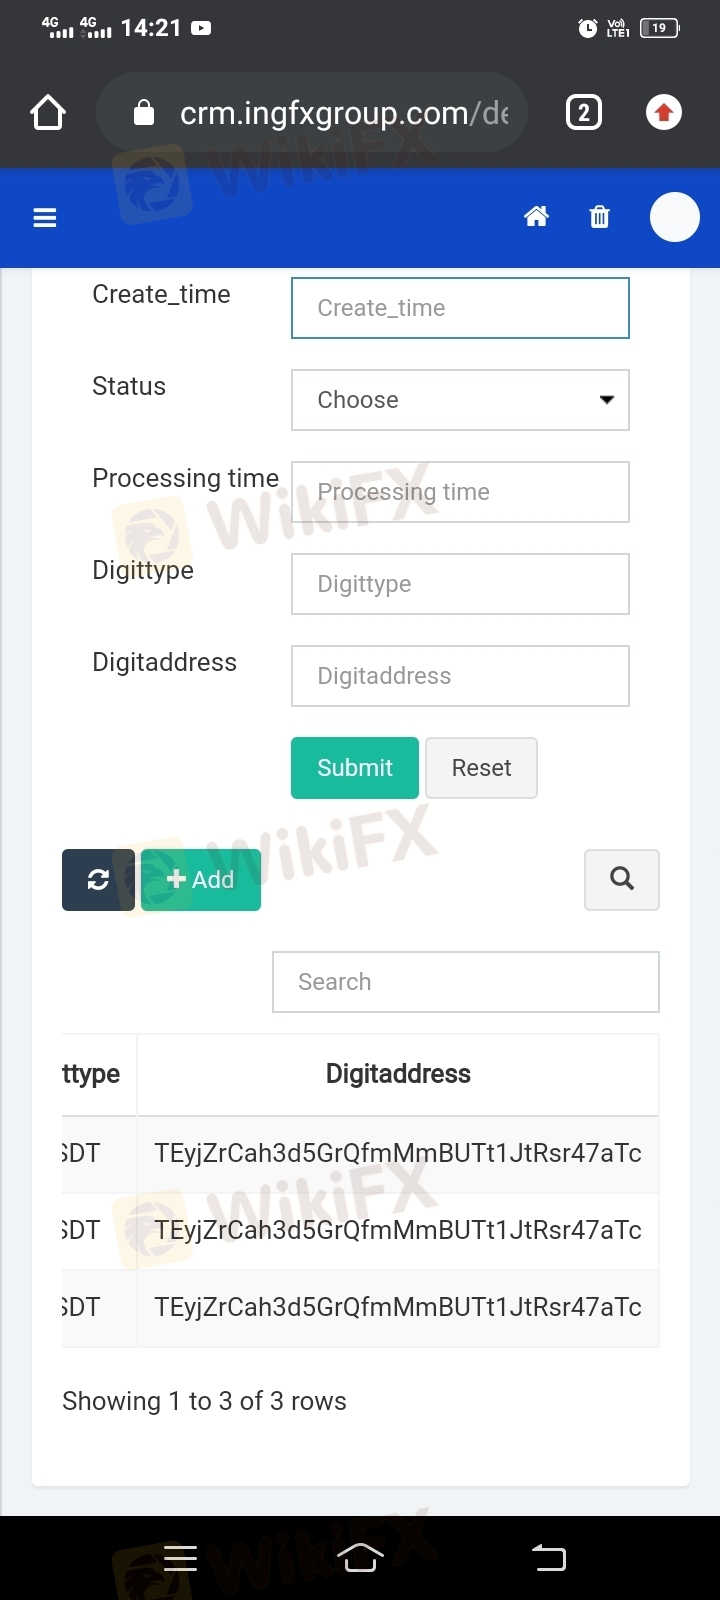Tap the red upload arrow browser icon
This screenshot has height=1600, width=720.
tap(664, 113)
